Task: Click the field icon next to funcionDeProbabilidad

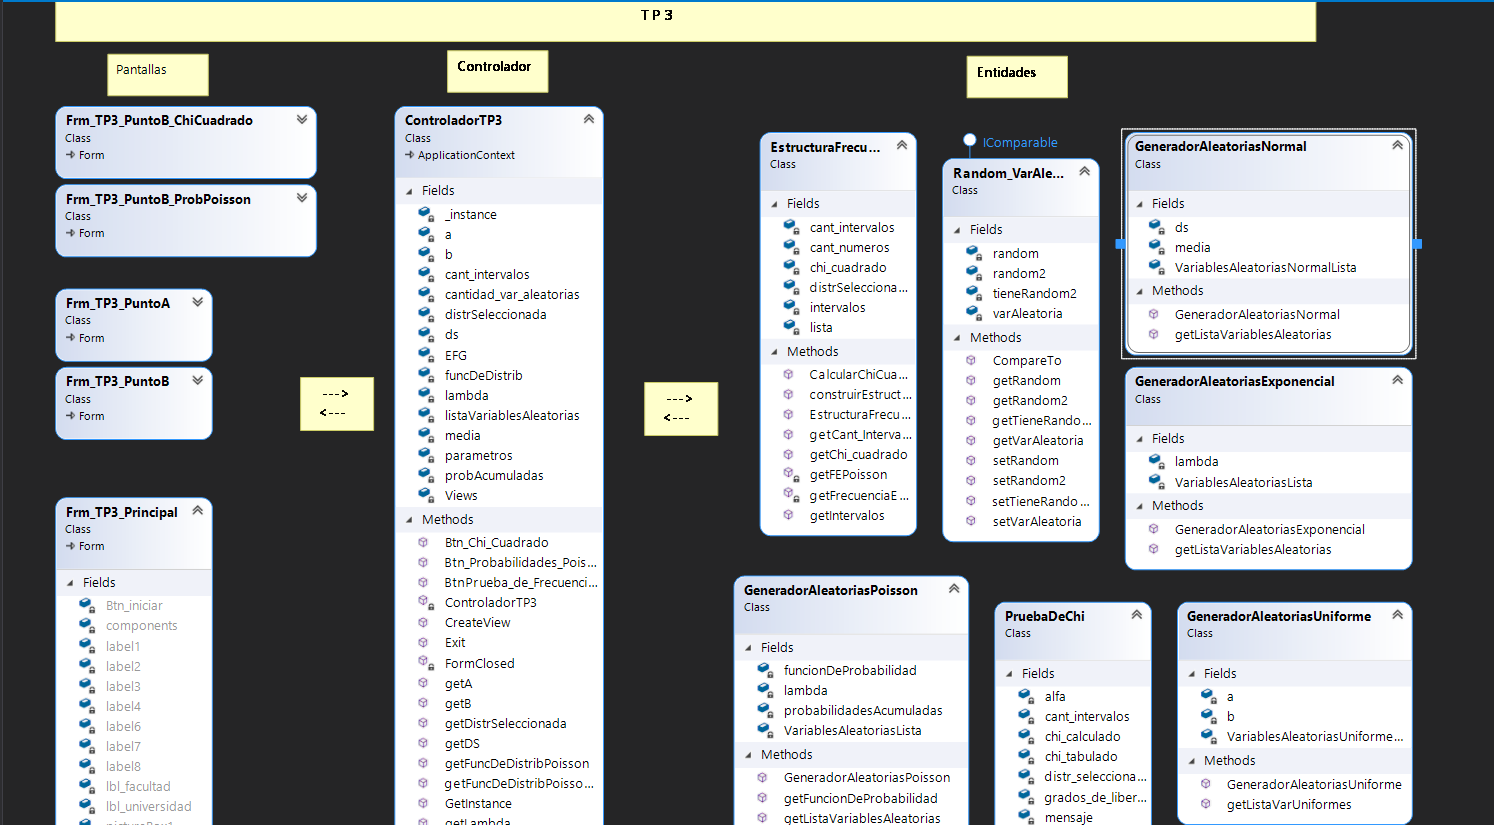Action: point(764,670)
